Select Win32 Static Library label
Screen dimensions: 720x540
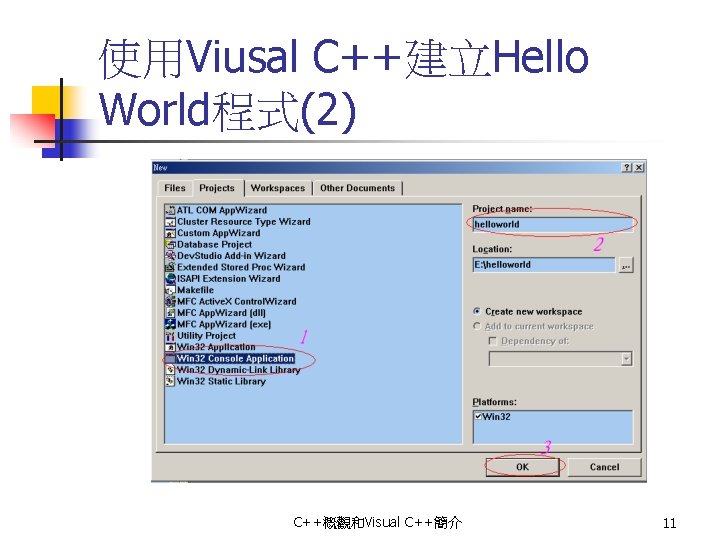click(x=221, y=381)
